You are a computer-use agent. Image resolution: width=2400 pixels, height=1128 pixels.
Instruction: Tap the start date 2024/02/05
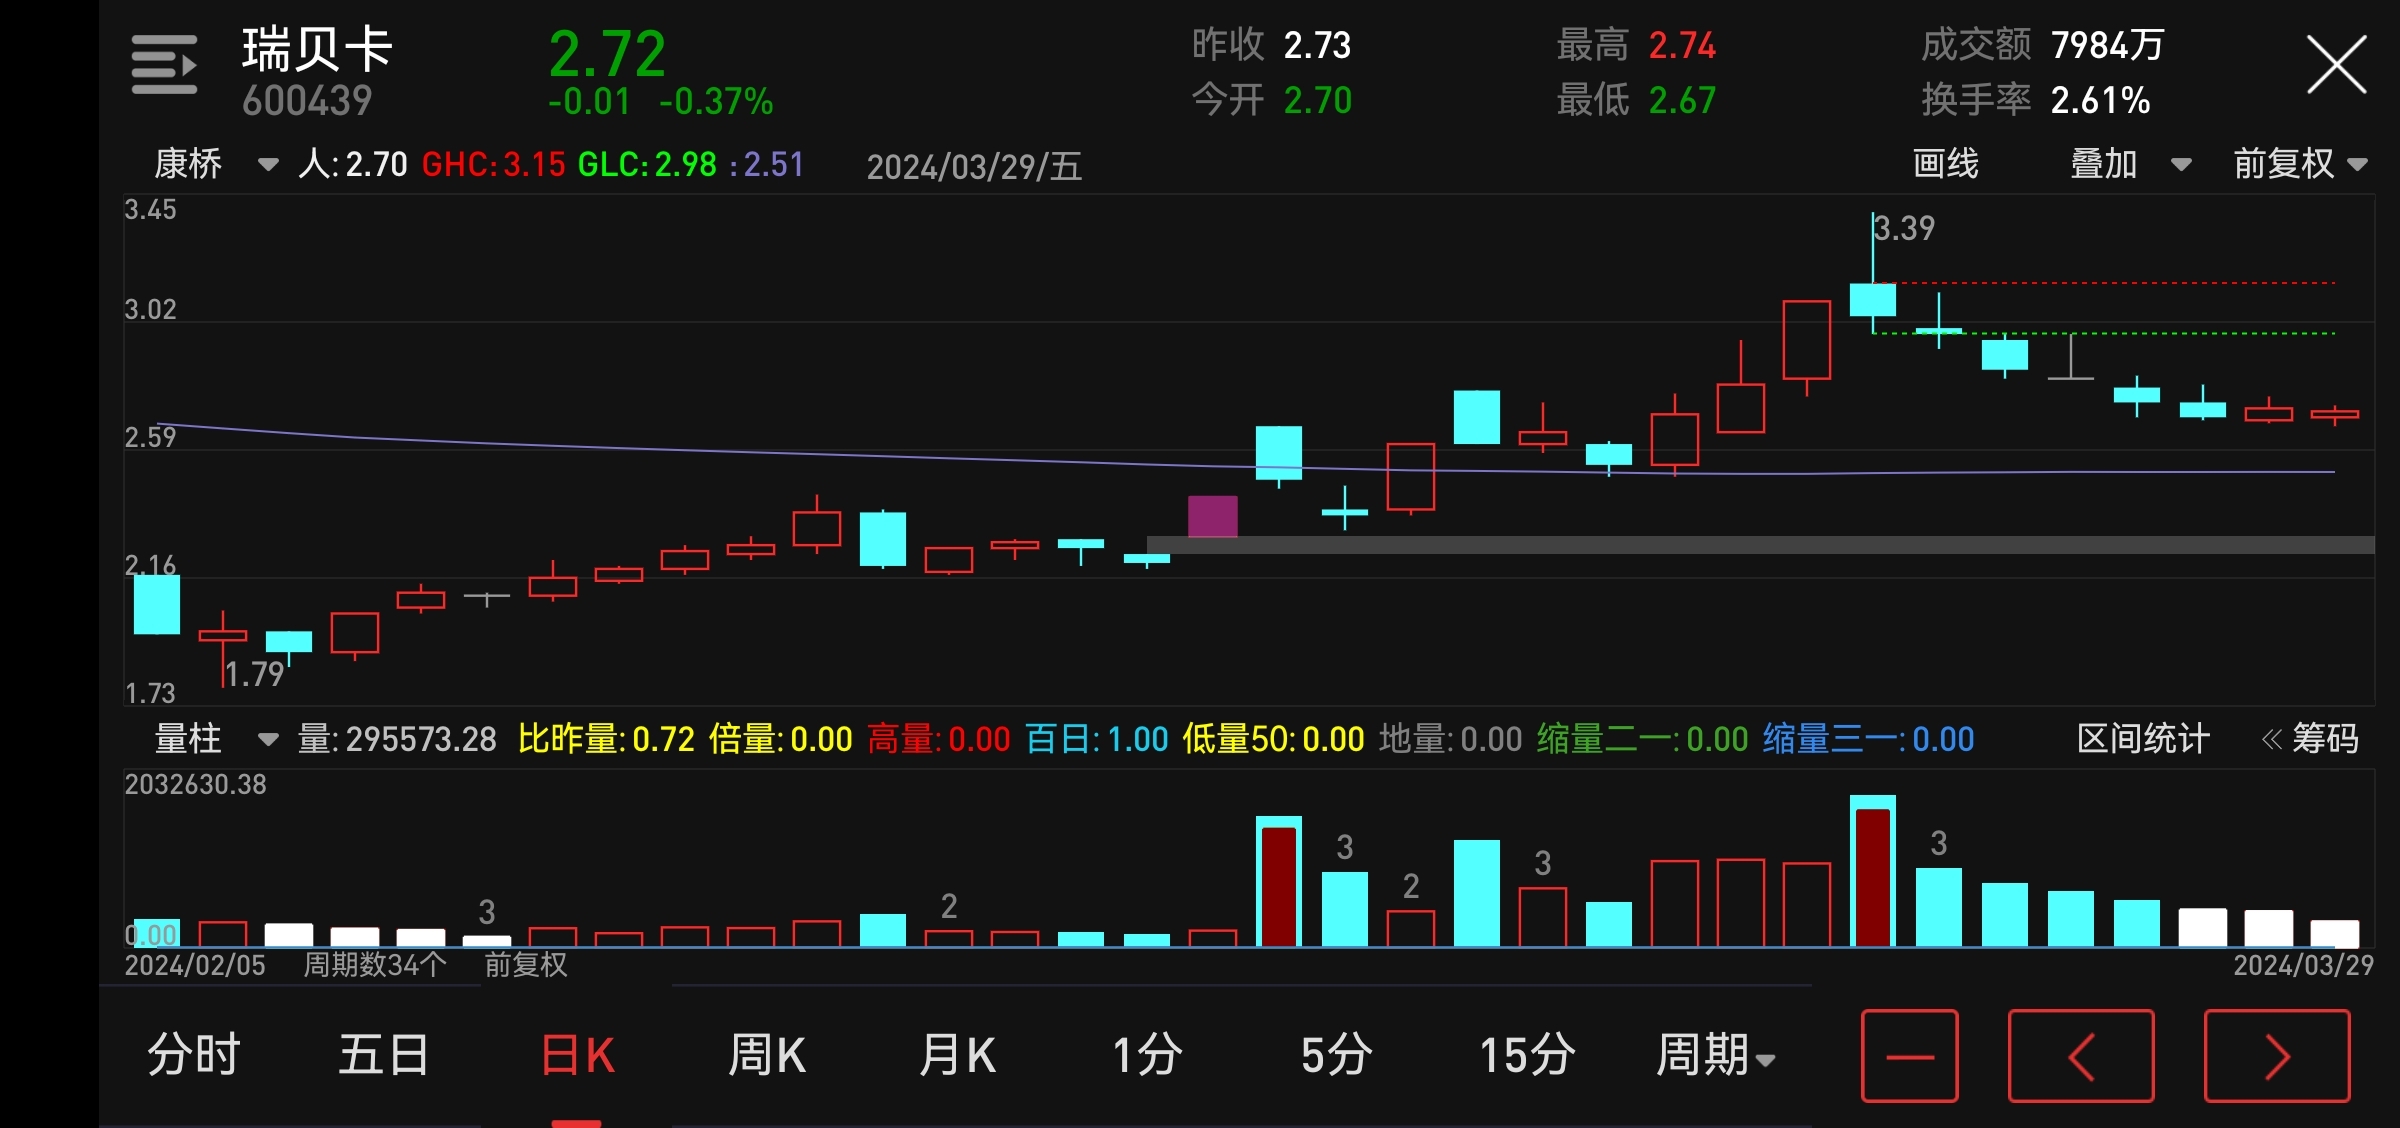point(195,964)
